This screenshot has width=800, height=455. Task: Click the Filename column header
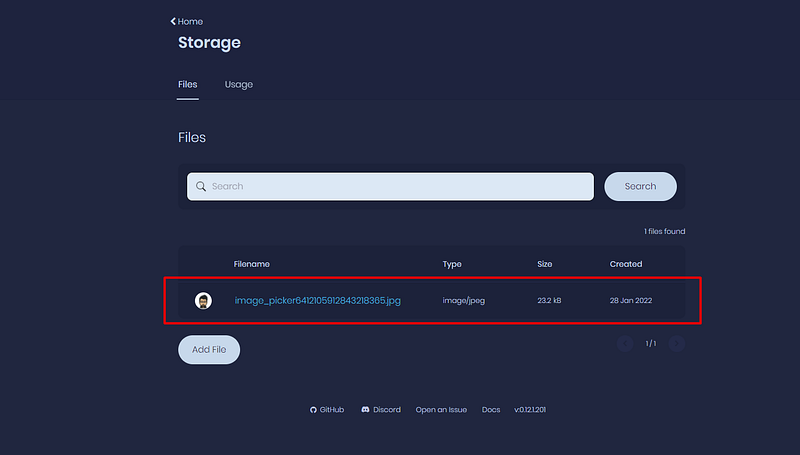[252, 264]
